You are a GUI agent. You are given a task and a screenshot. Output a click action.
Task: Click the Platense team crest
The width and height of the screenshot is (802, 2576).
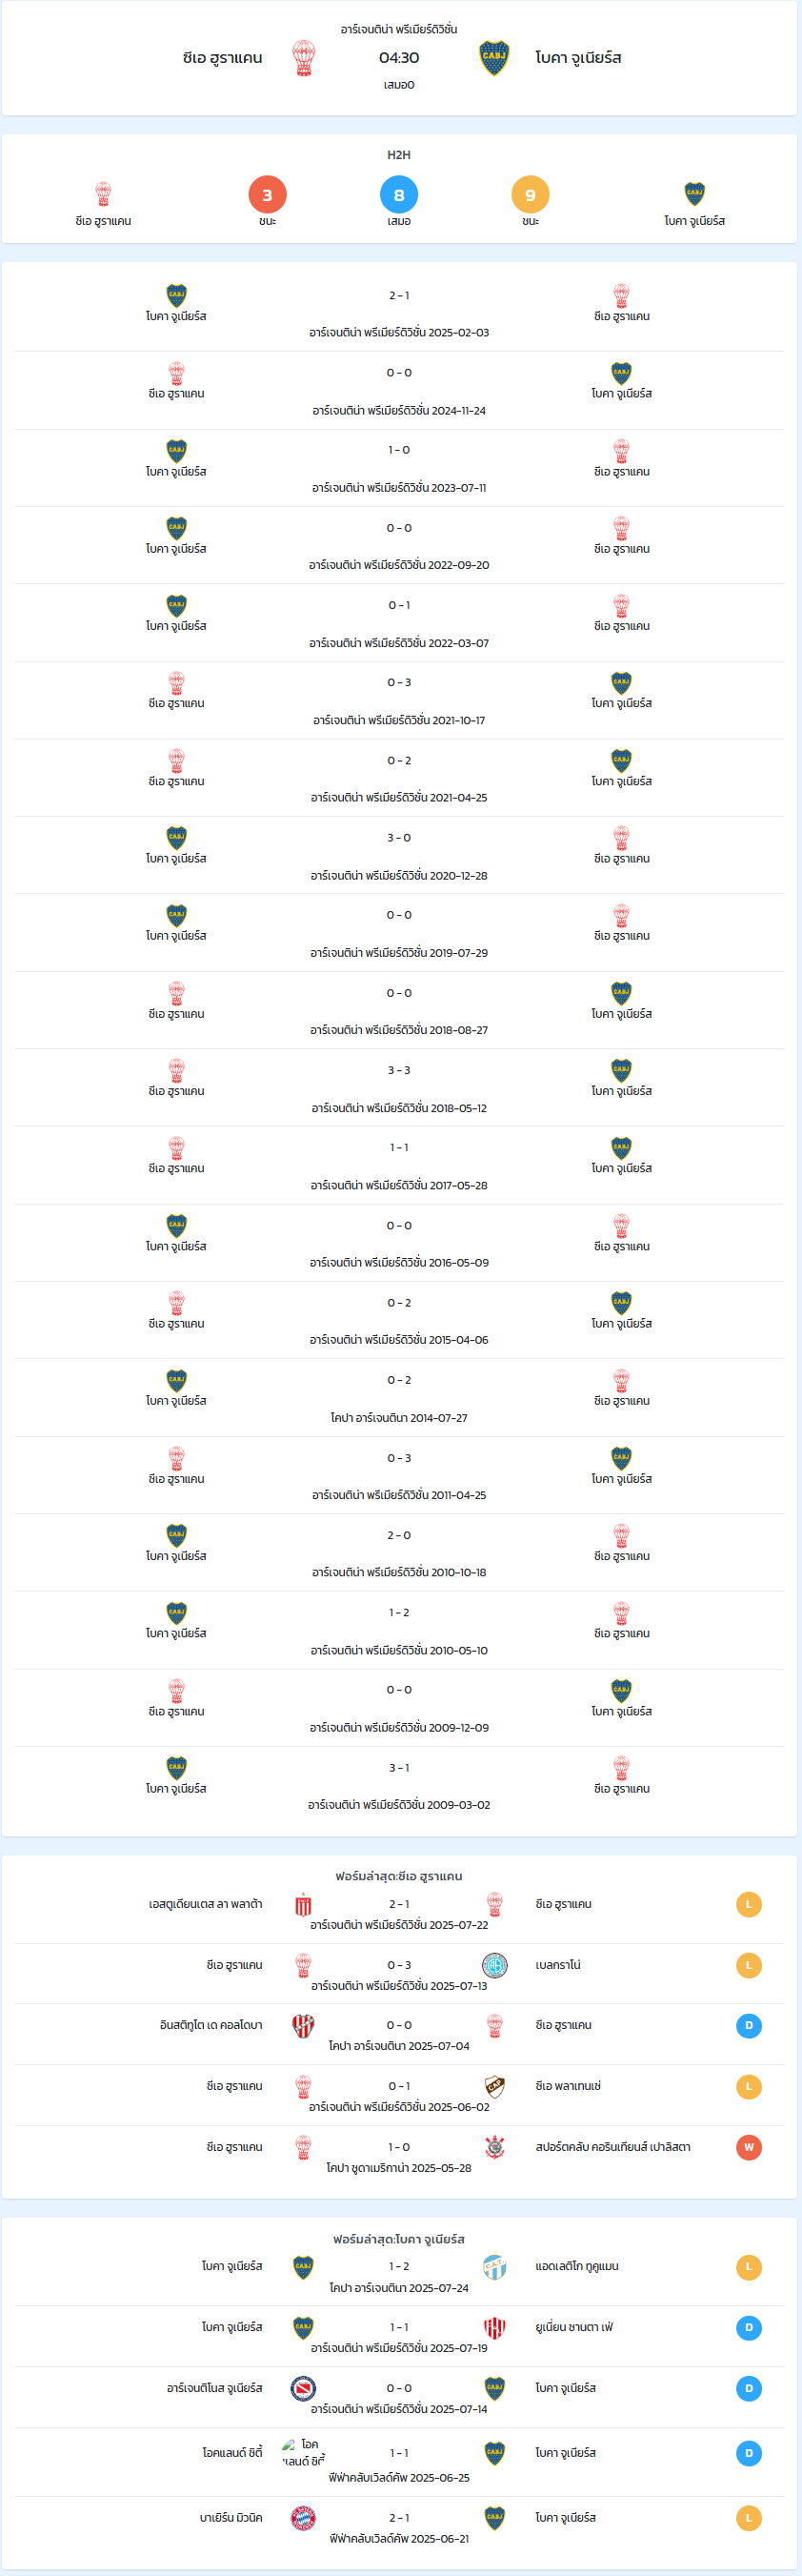click(x=494, y=2086)
